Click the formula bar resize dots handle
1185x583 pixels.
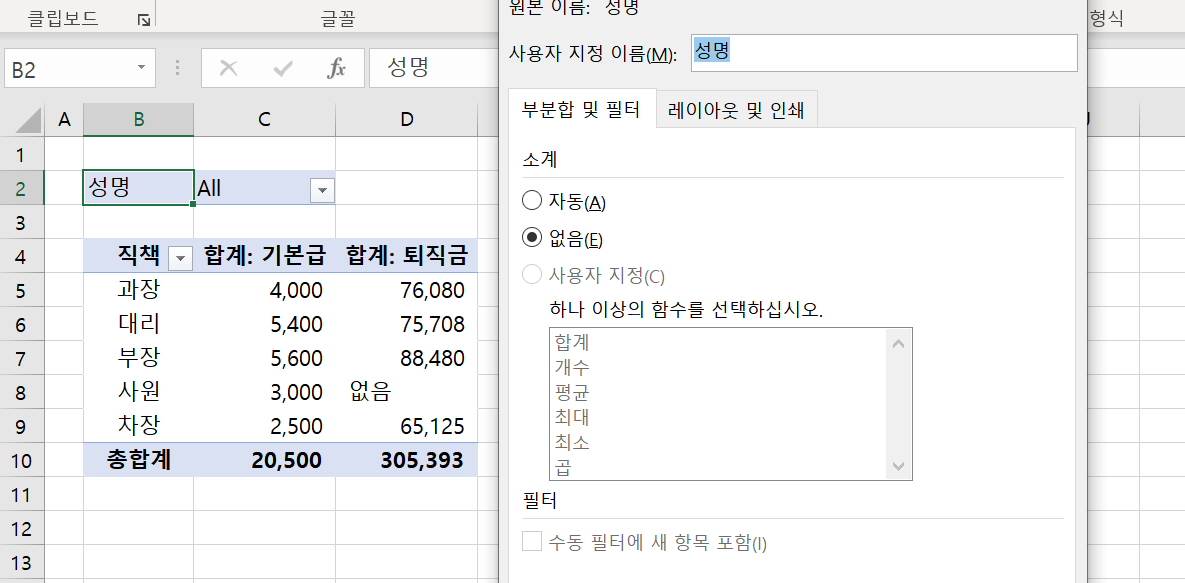[178, 68]
